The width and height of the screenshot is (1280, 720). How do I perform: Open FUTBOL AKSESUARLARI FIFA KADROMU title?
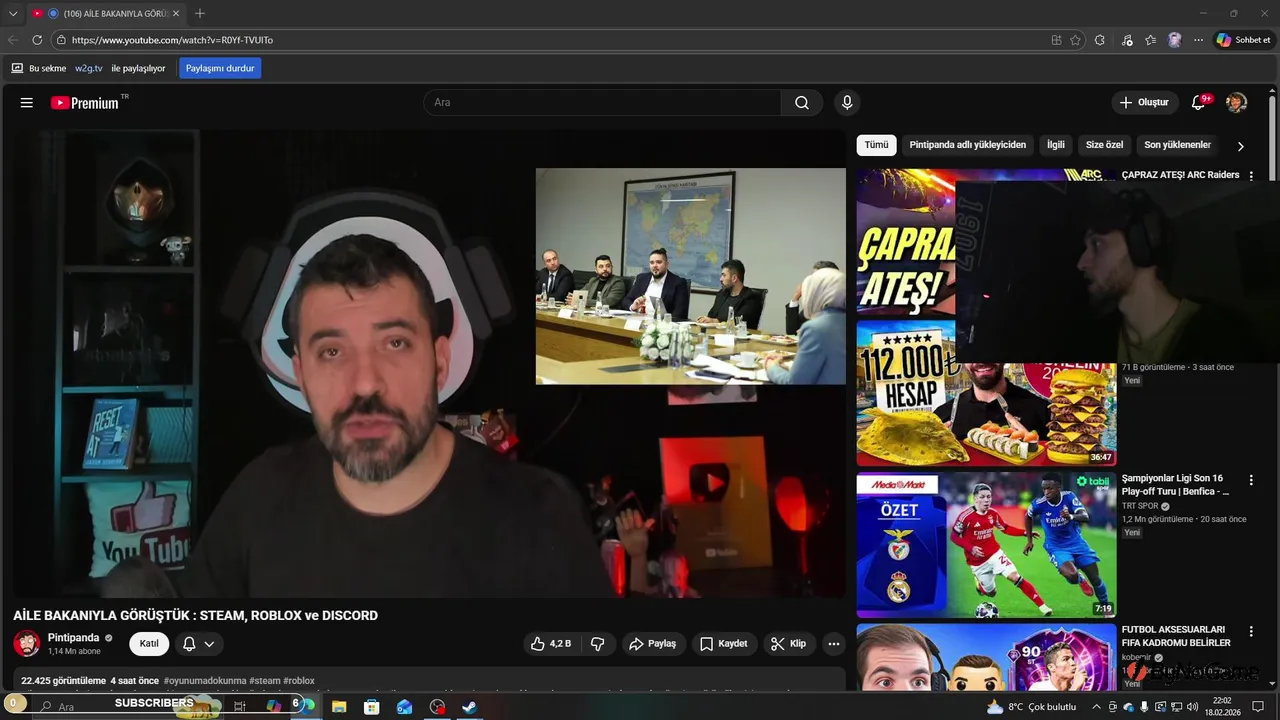pos(1177,636)
